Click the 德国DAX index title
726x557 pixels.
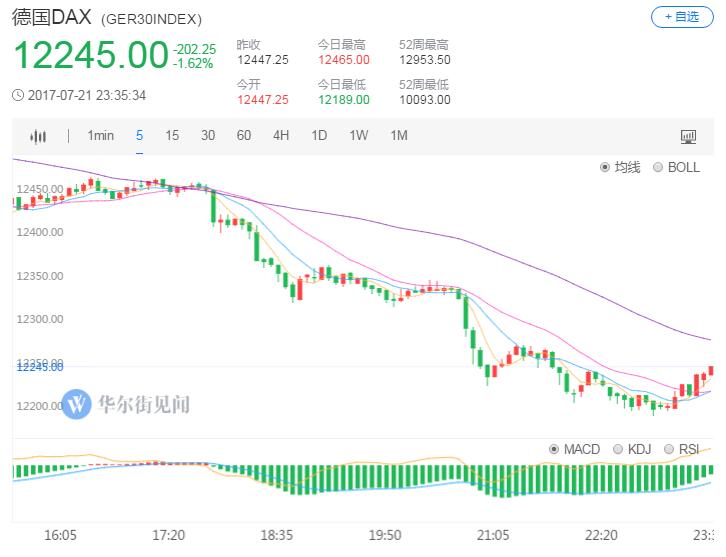pyautogui.click(x=51, y=17)
